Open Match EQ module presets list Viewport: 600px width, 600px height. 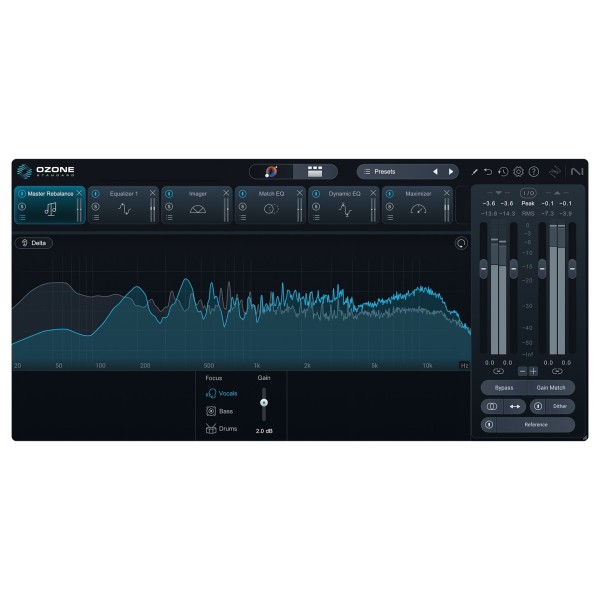pyautogui.click(x=243, y=218)
